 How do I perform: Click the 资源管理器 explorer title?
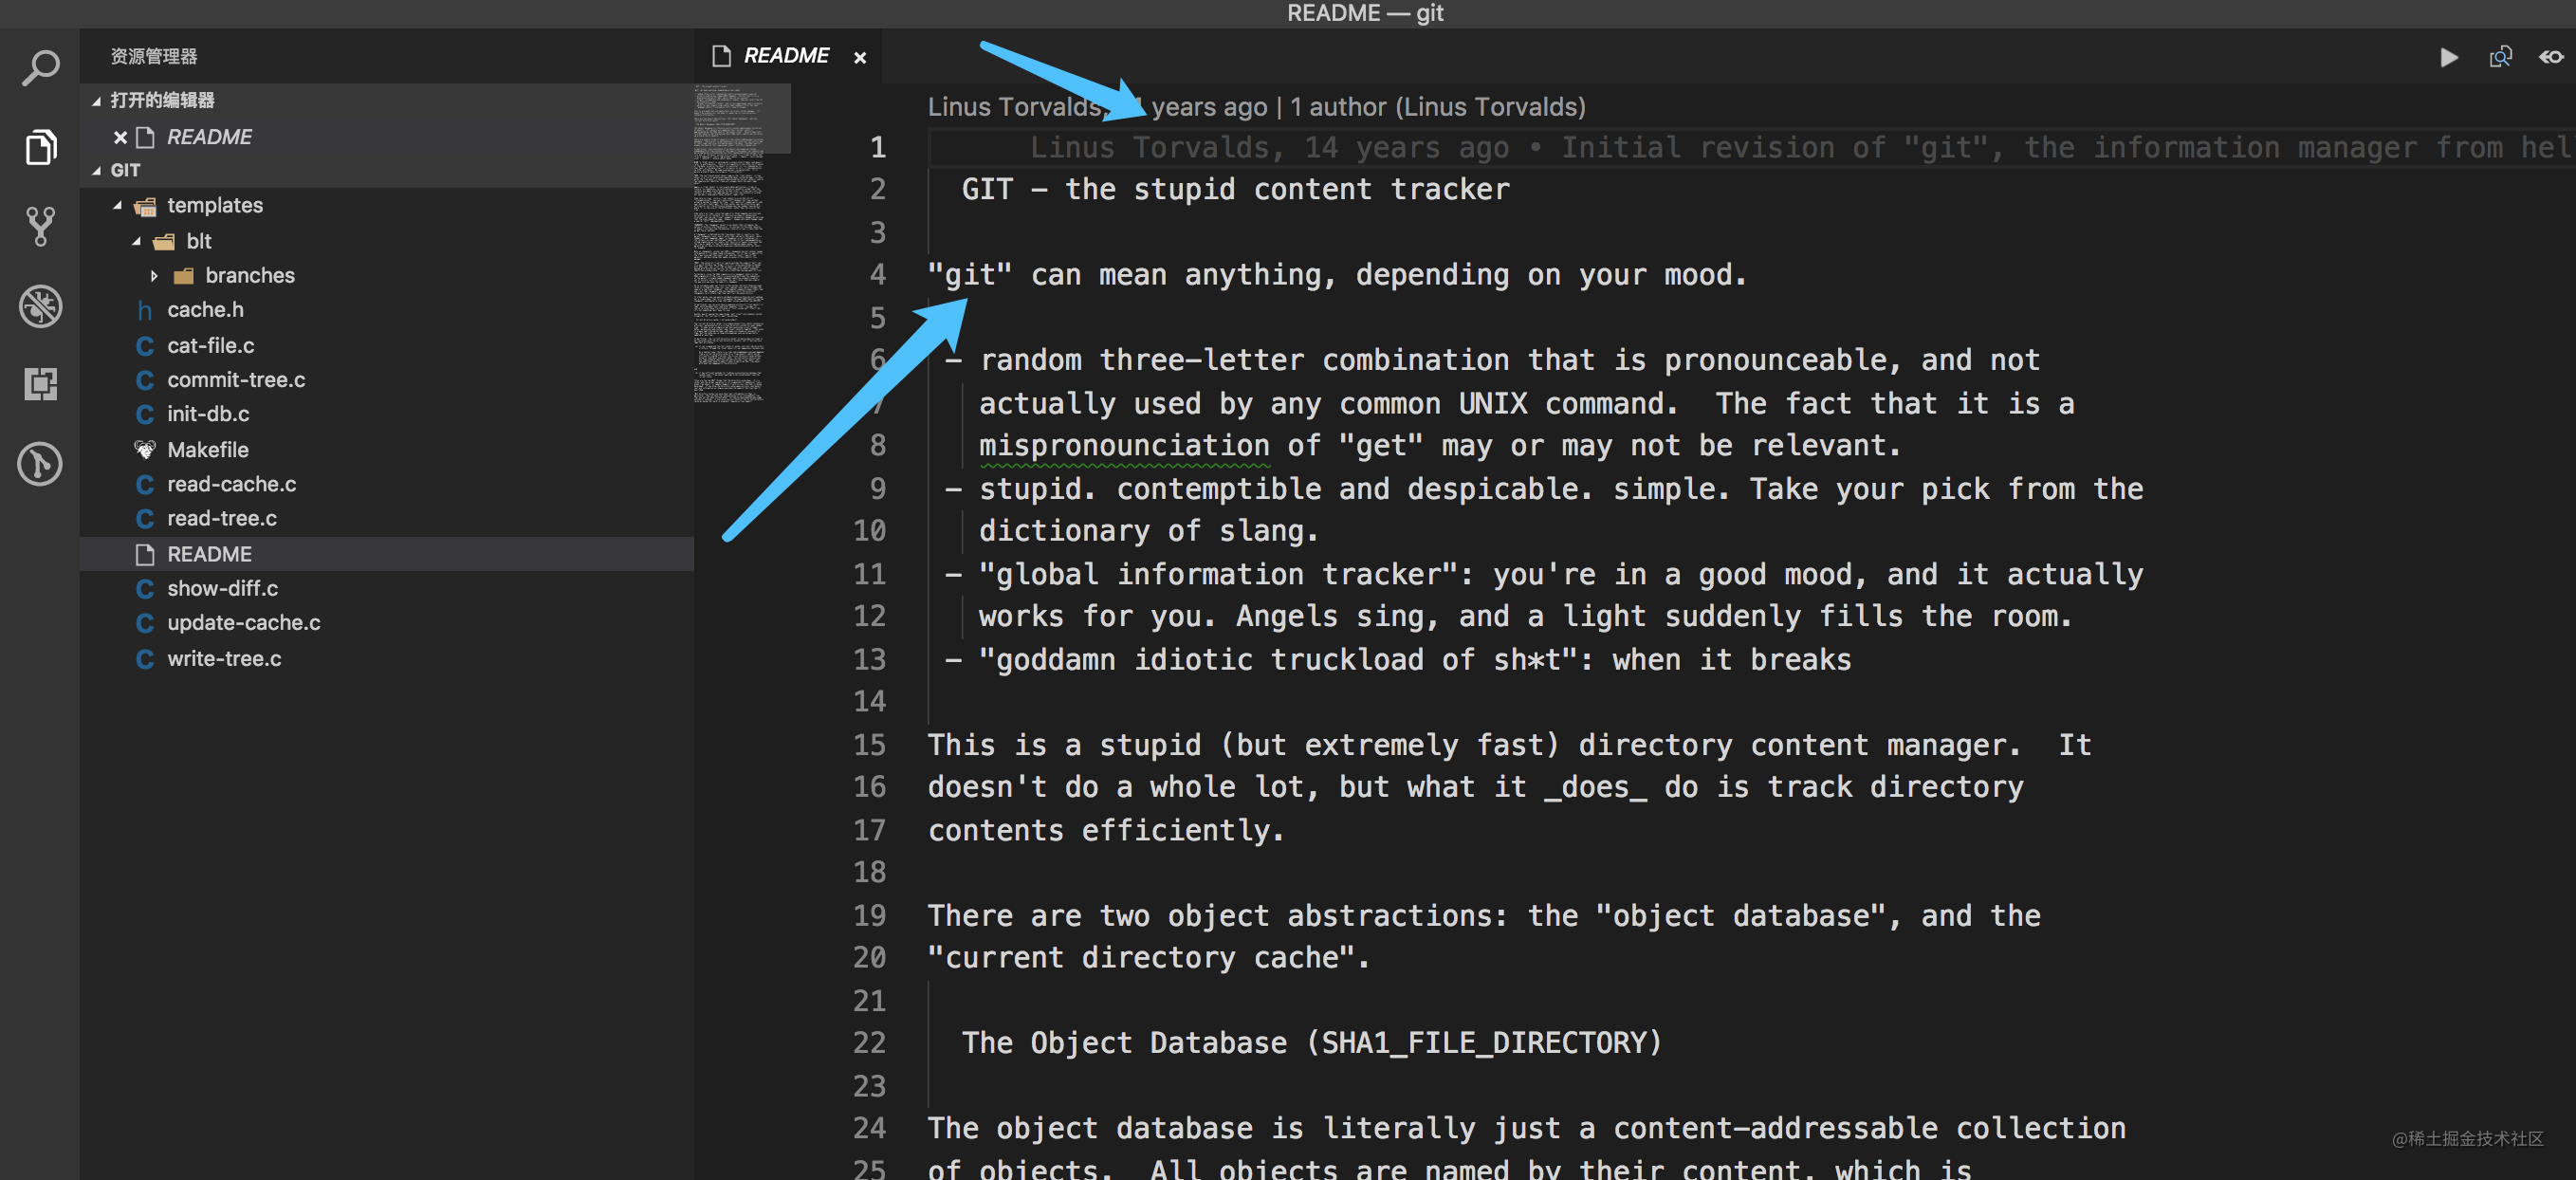tap(153, 56)
